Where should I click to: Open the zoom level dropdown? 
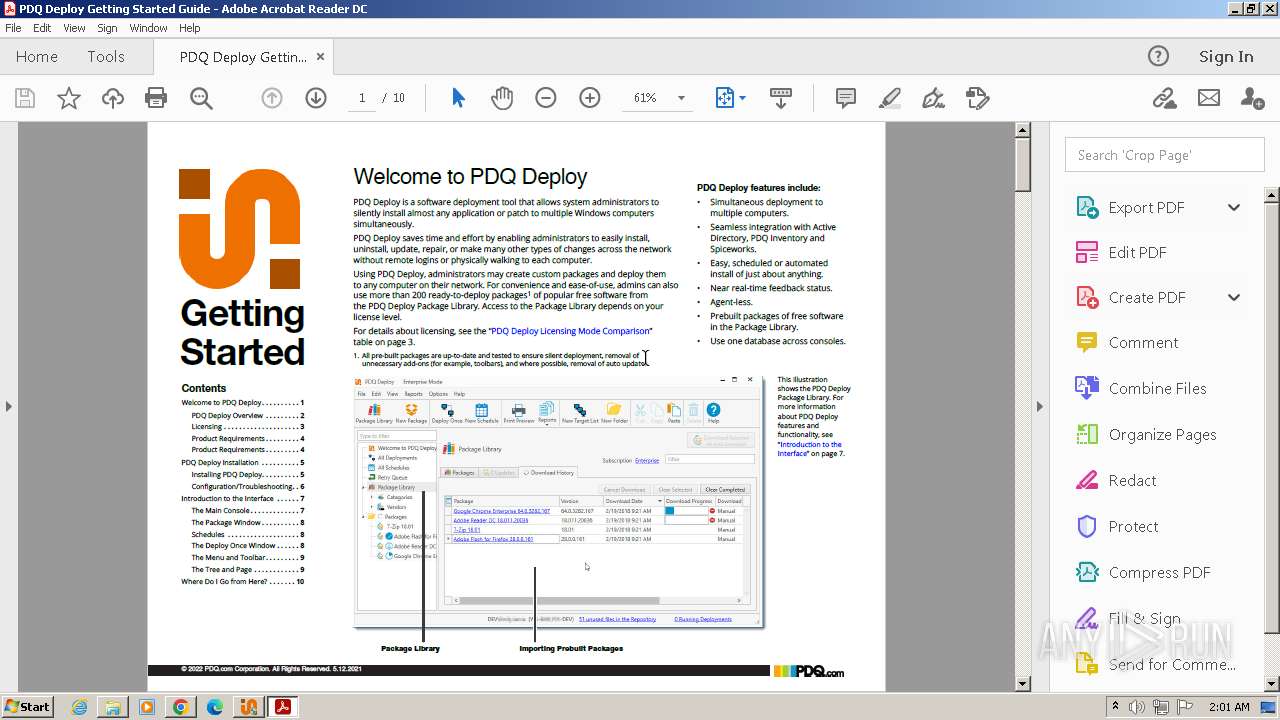click(681, 98)
